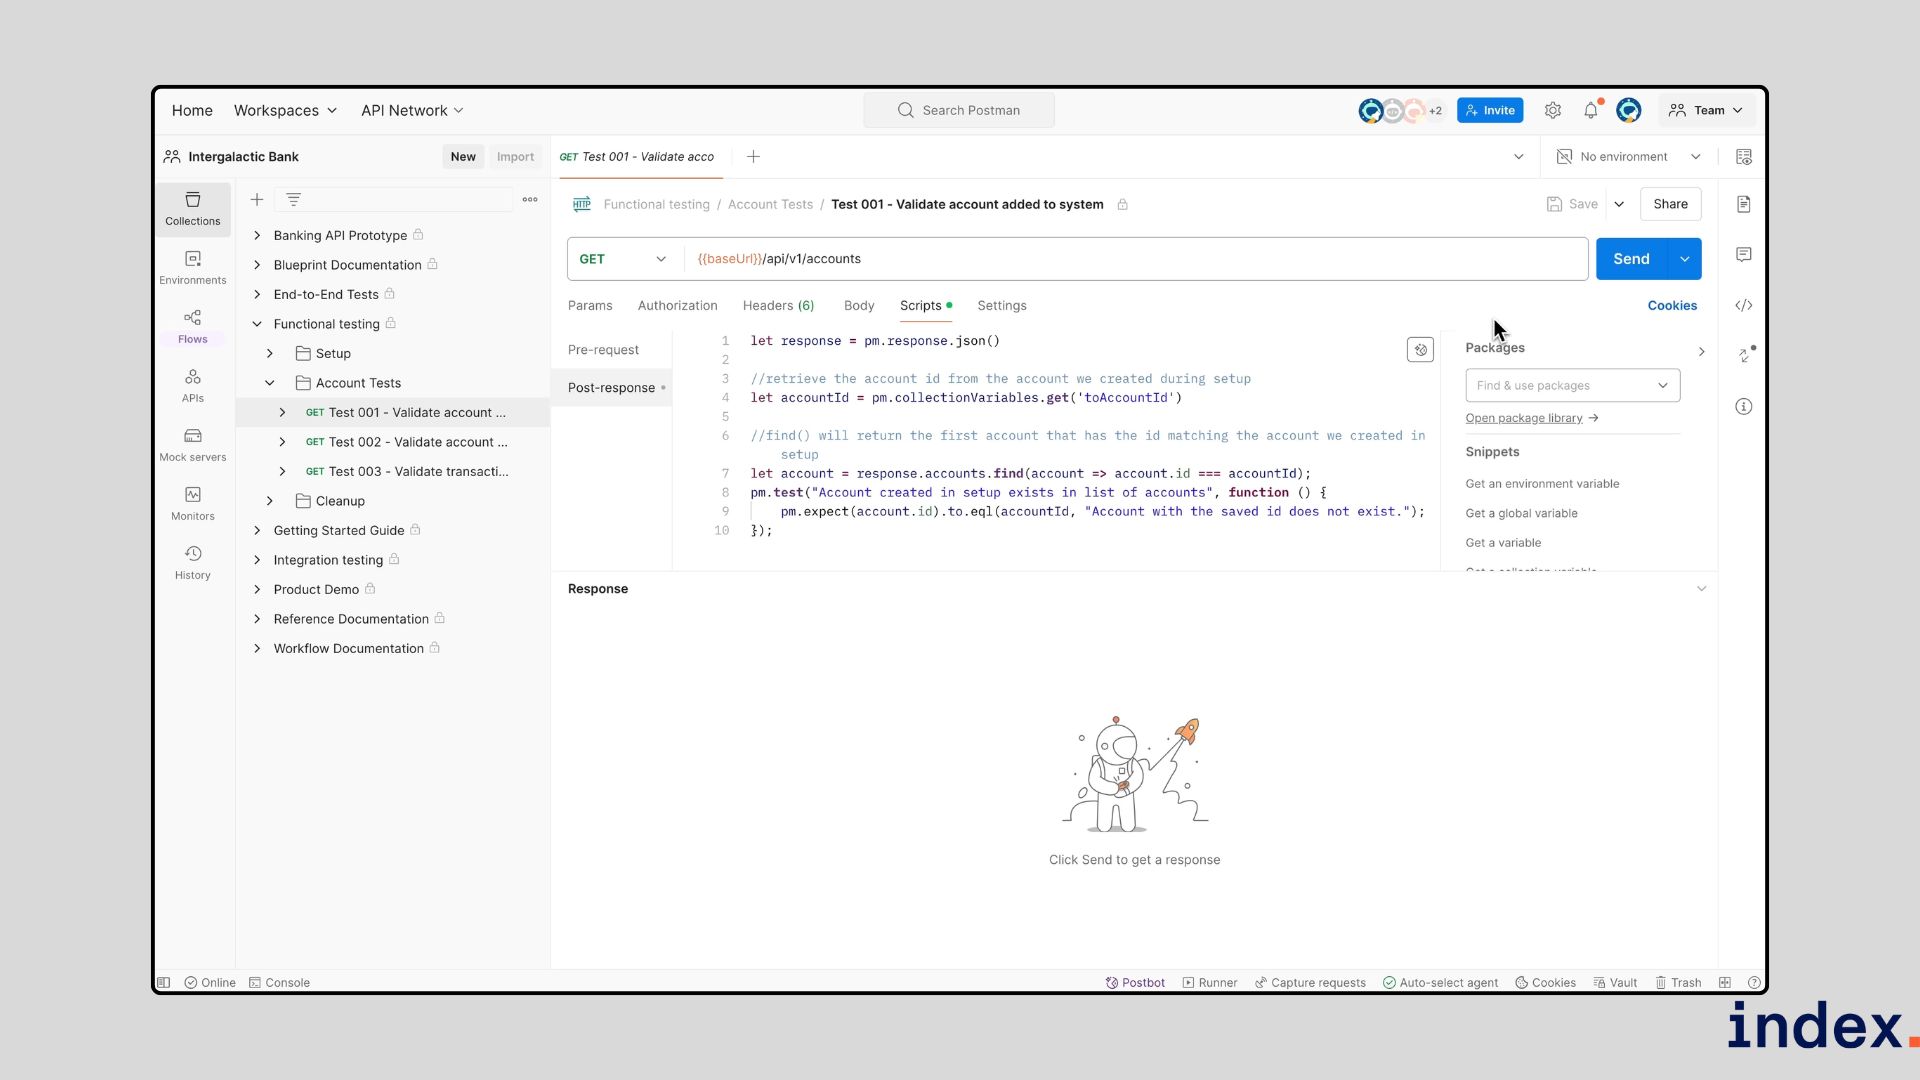Open the Console from the status bar
Image resolution: width=1920 pixels, height=1080 pixels.
coord(280,982)
